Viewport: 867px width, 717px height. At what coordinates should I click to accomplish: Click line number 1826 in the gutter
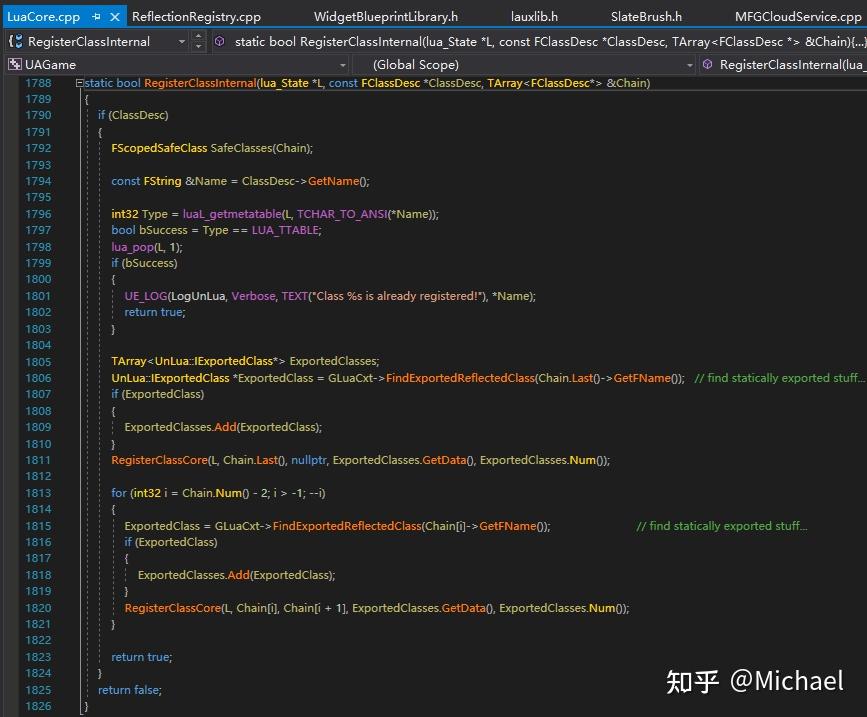[x=38, y=706]
